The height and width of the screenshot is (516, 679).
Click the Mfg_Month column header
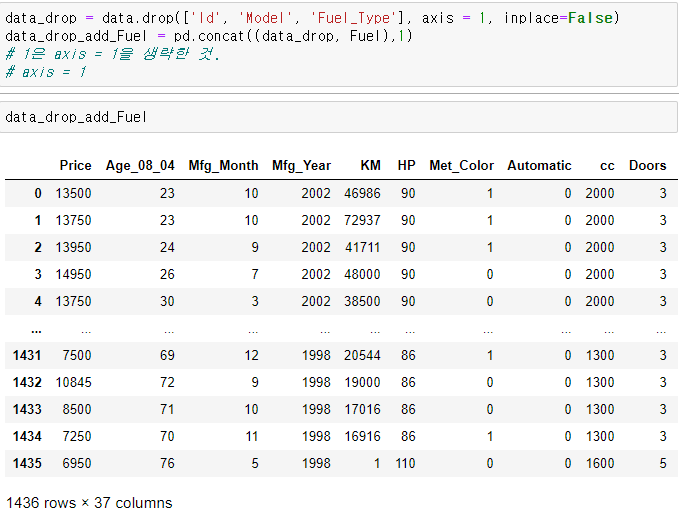pos(223,165)
